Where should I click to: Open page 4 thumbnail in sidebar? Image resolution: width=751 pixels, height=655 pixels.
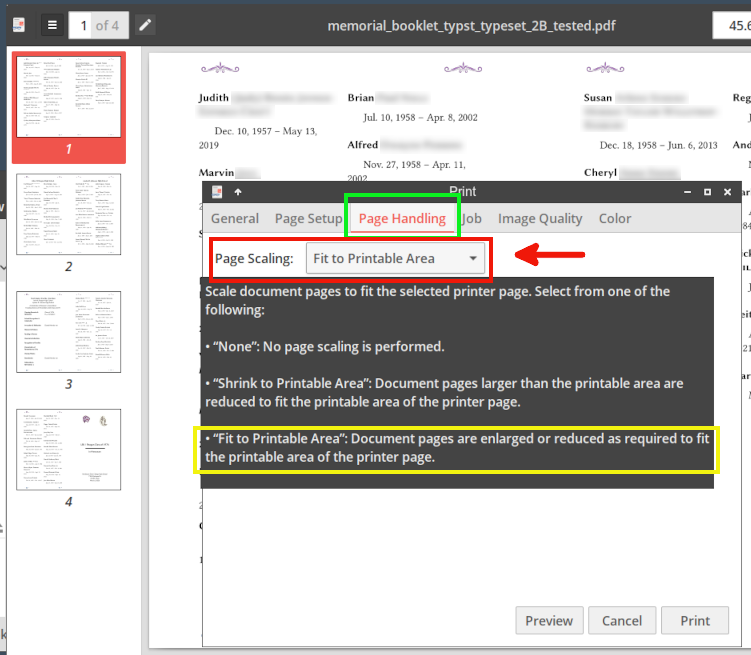pos(68,449)
